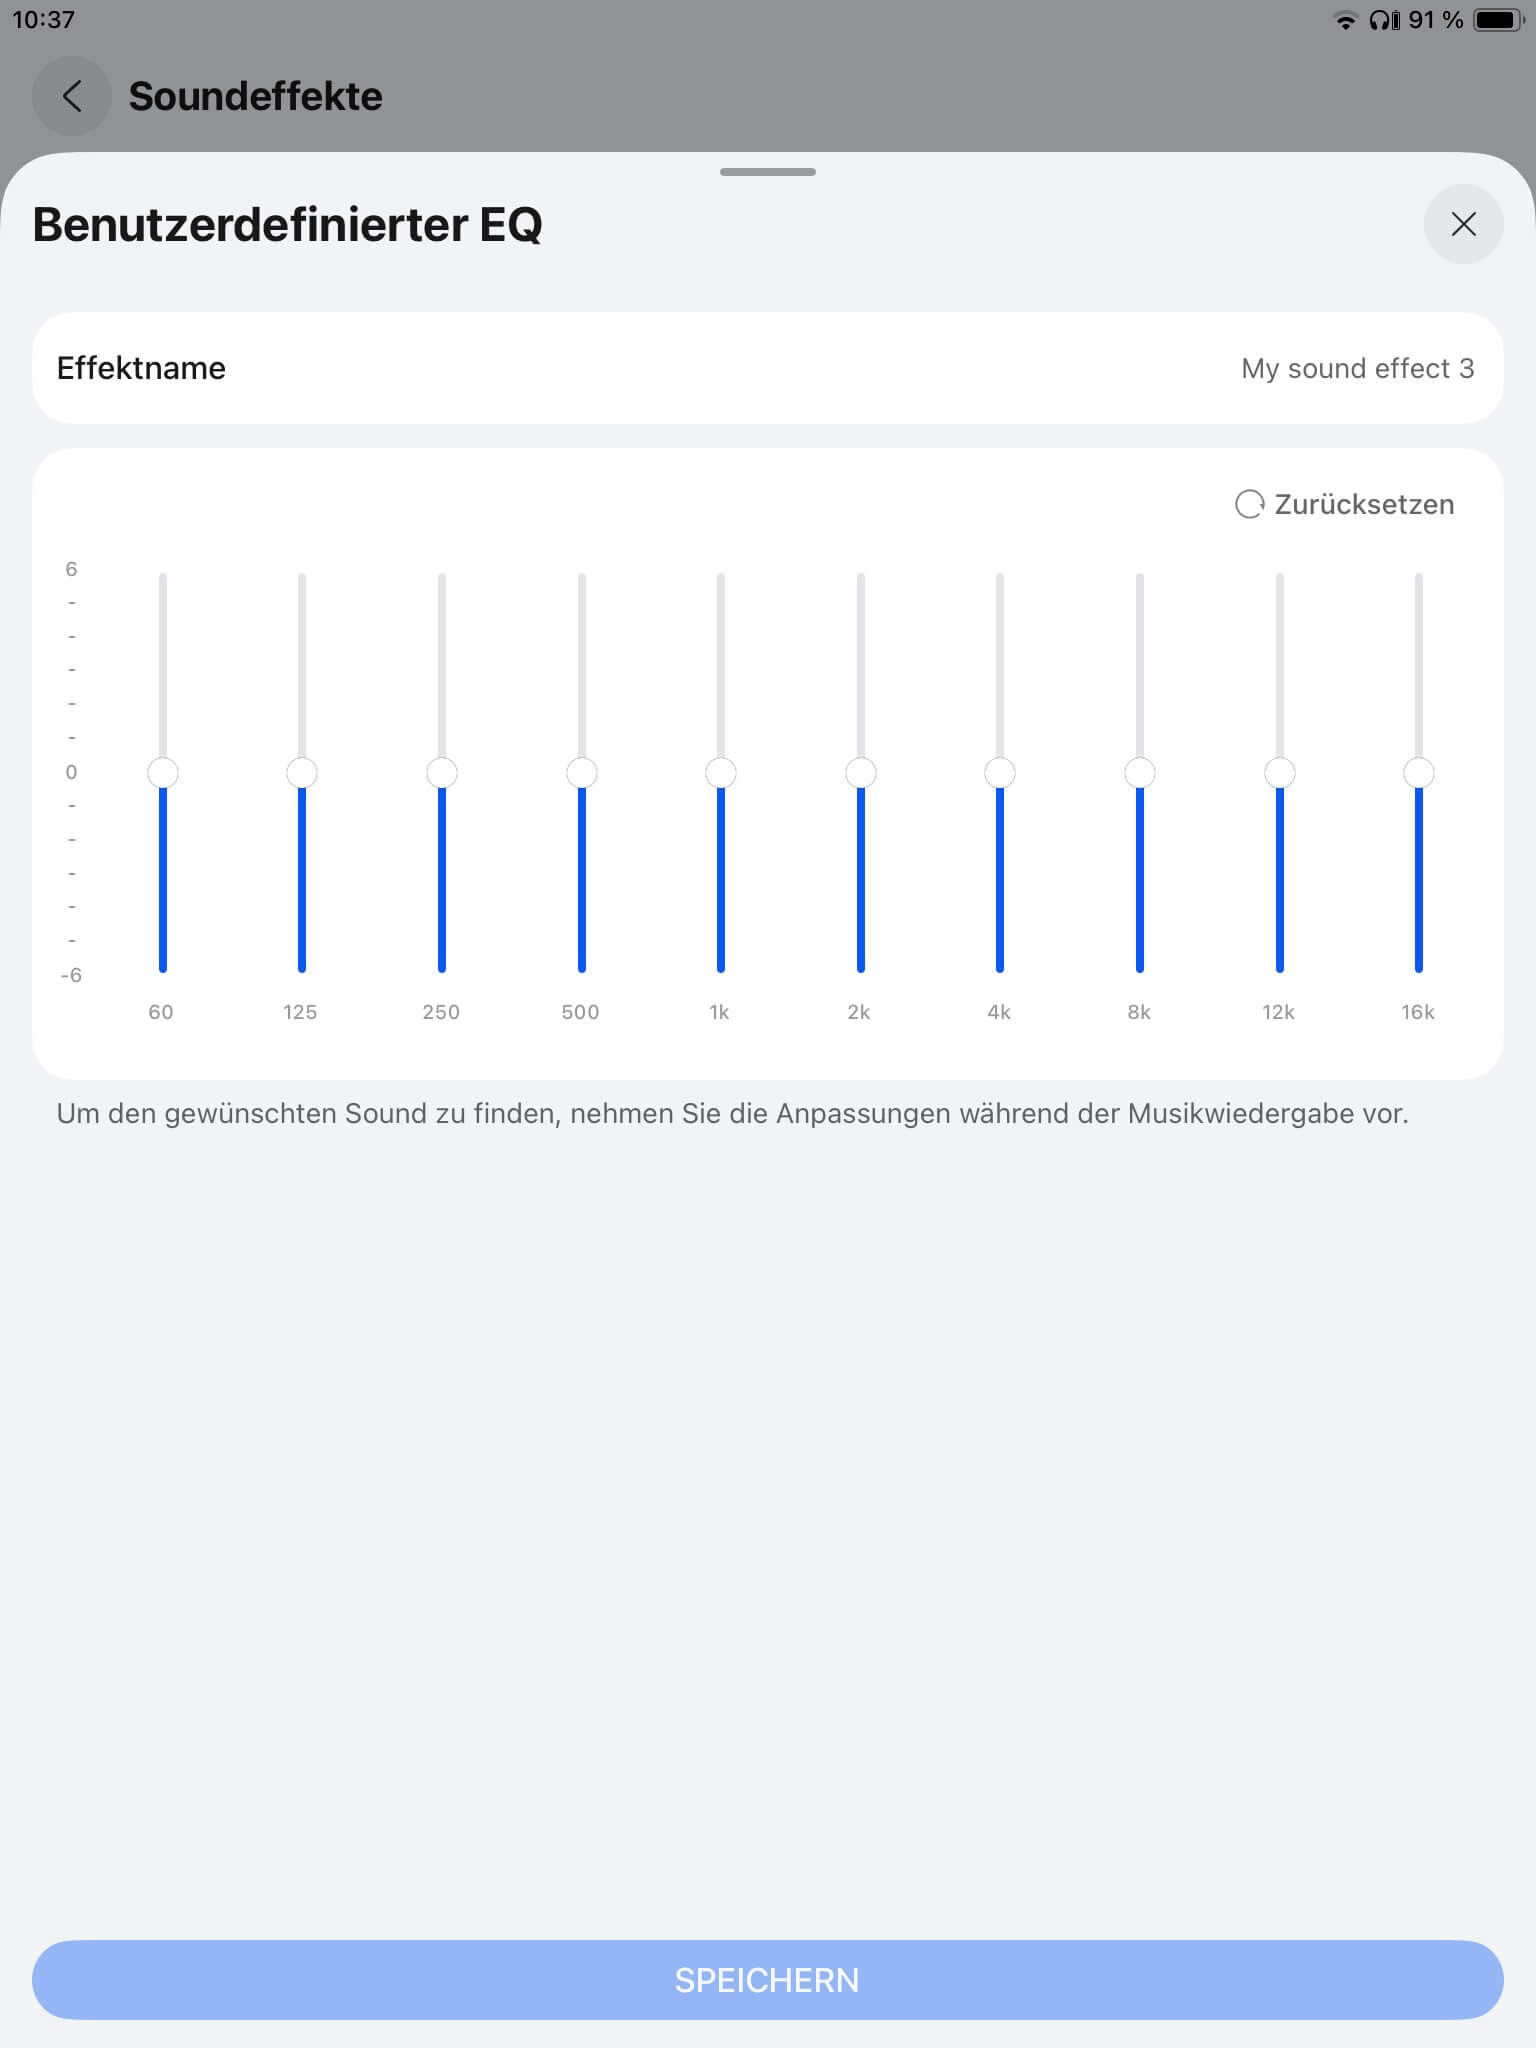The width and height of the screenshot is (1536, 2048).
Task: Click the 16k slider knob
Action: (1418, 773)
